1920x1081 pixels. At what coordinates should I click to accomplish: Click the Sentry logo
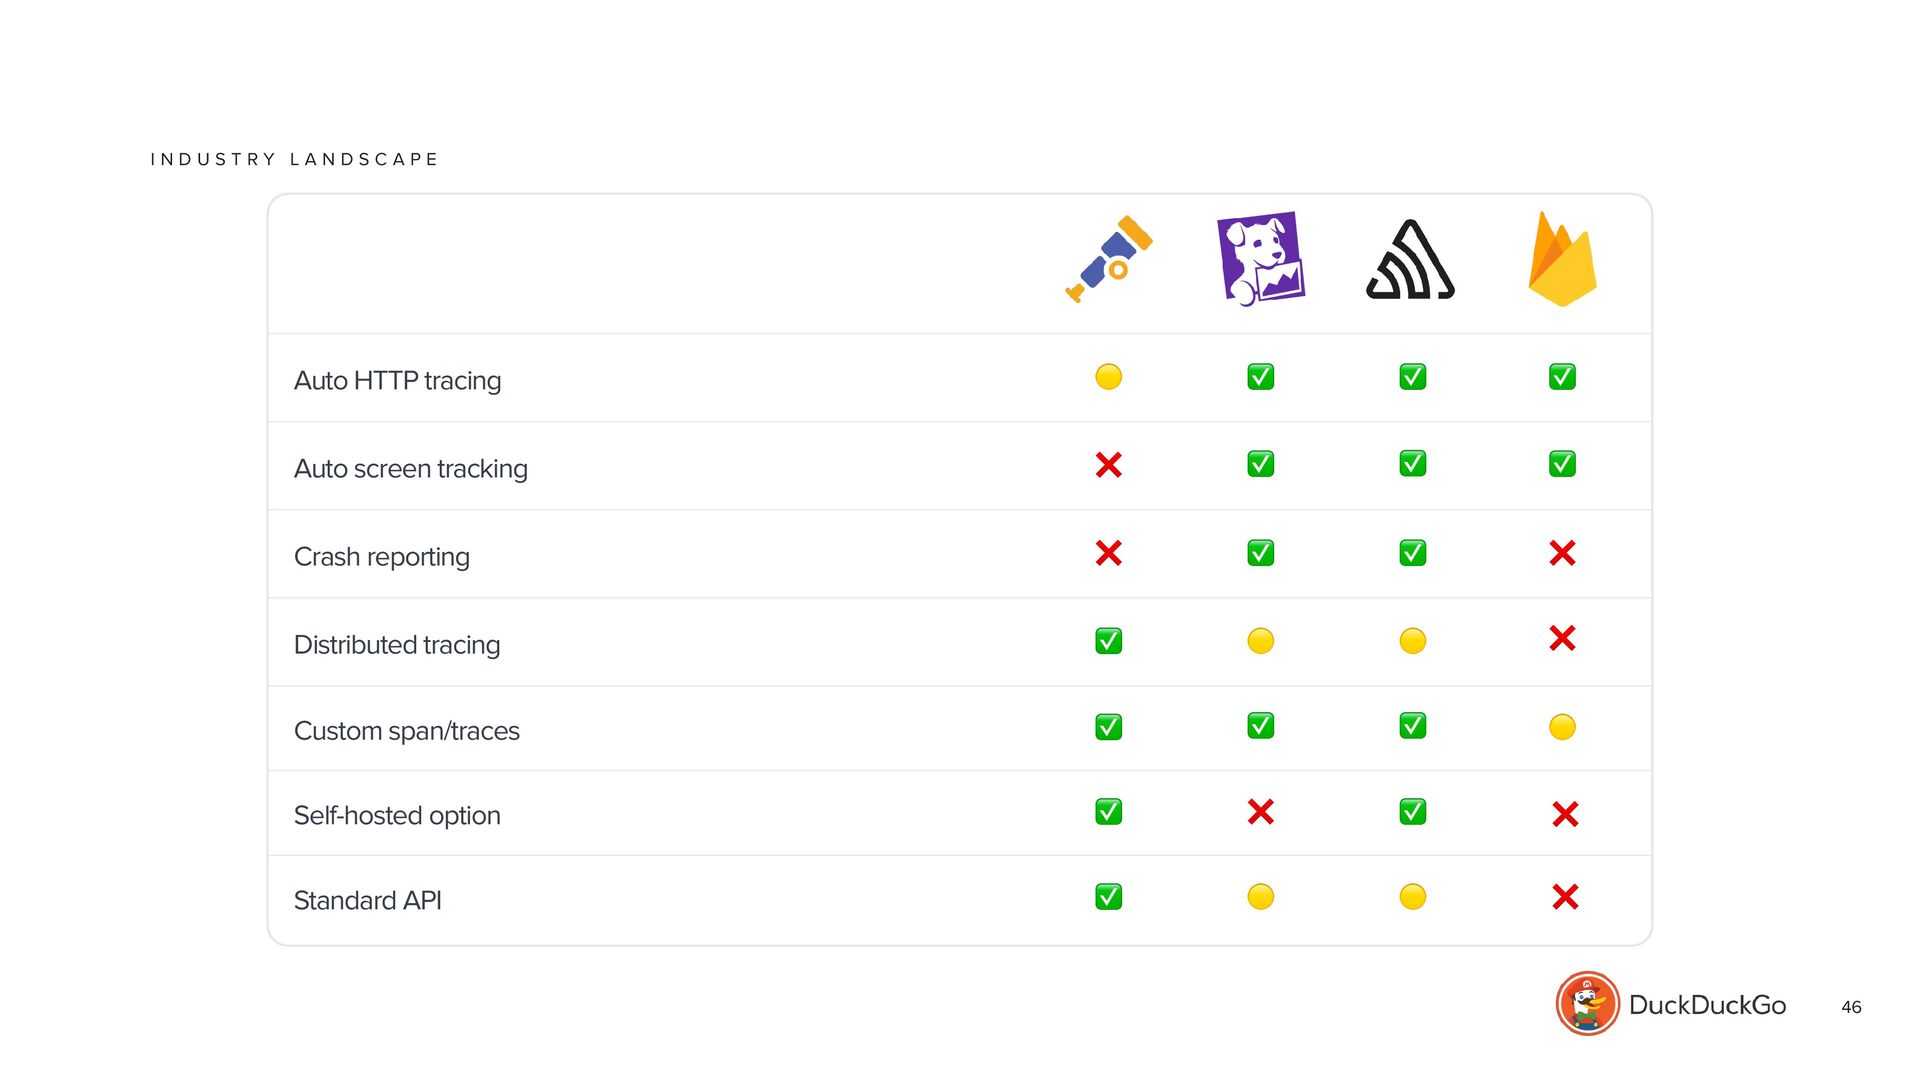[x=1410, y=260]
